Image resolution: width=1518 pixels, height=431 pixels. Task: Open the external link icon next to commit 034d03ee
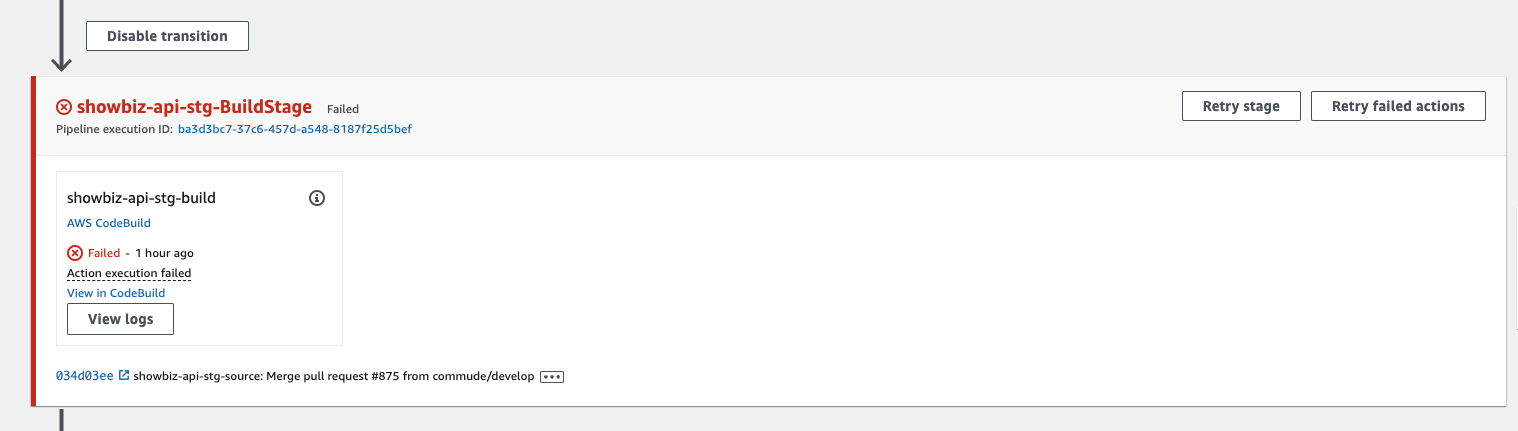point(124,376)
